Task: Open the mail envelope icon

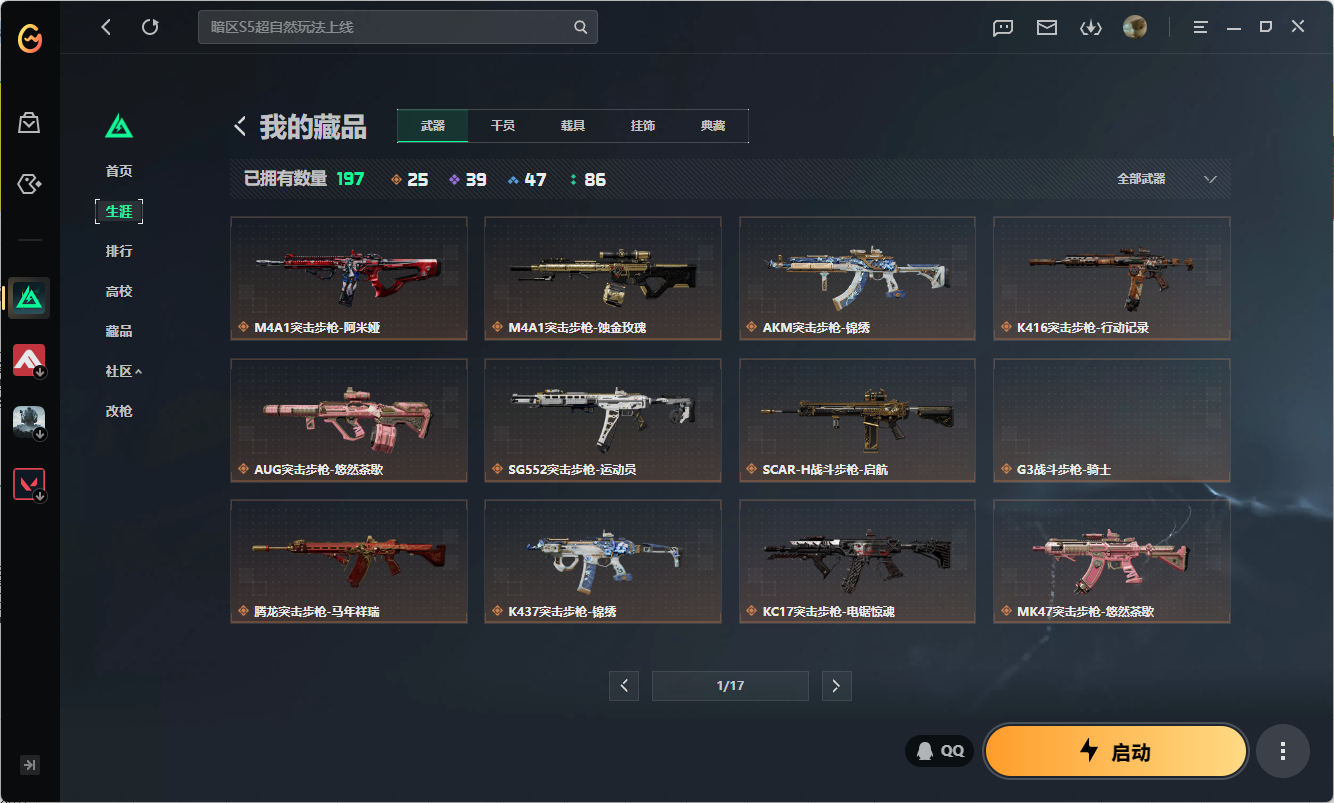Action: click(x=1047, y=27)
